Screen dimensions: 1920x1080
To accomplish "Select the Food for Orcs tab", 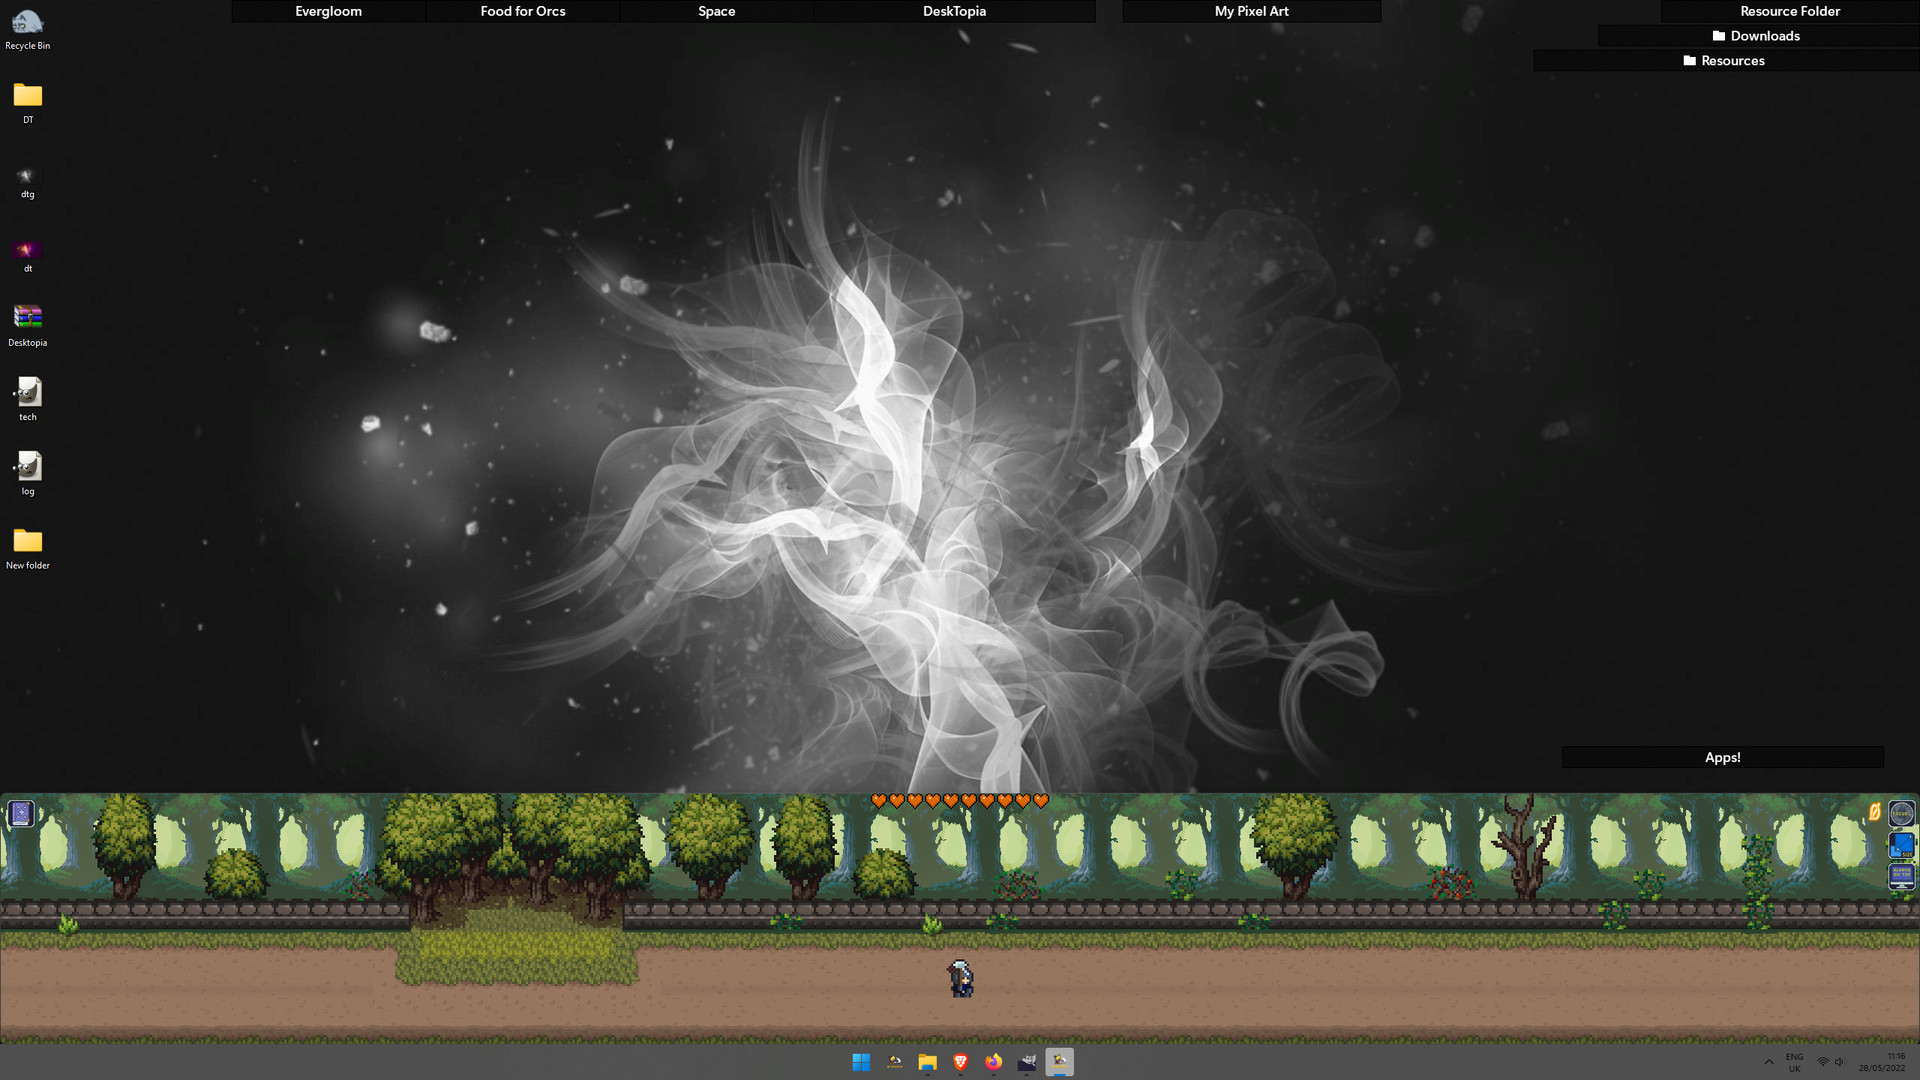I will pos(522,11).
